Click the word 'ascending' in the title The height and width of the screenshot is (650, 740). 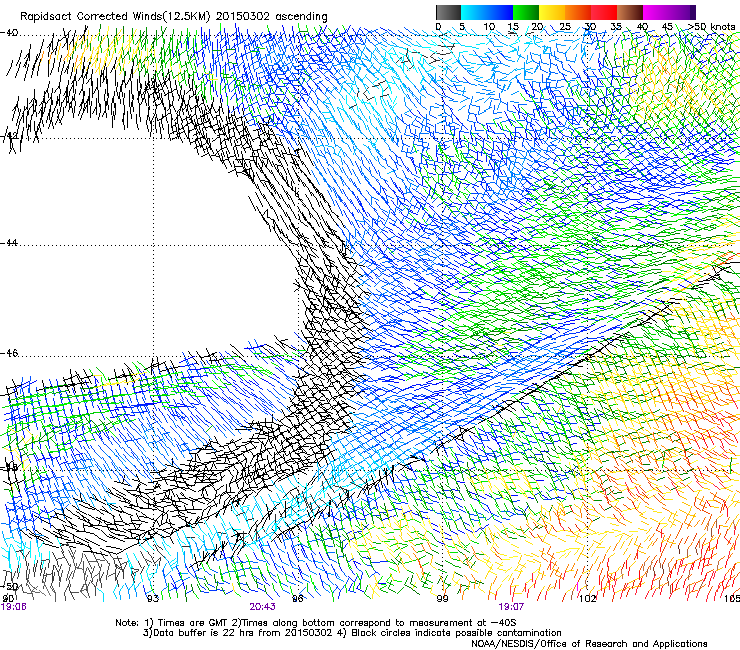pyautogui.click(x=301, y=17)
